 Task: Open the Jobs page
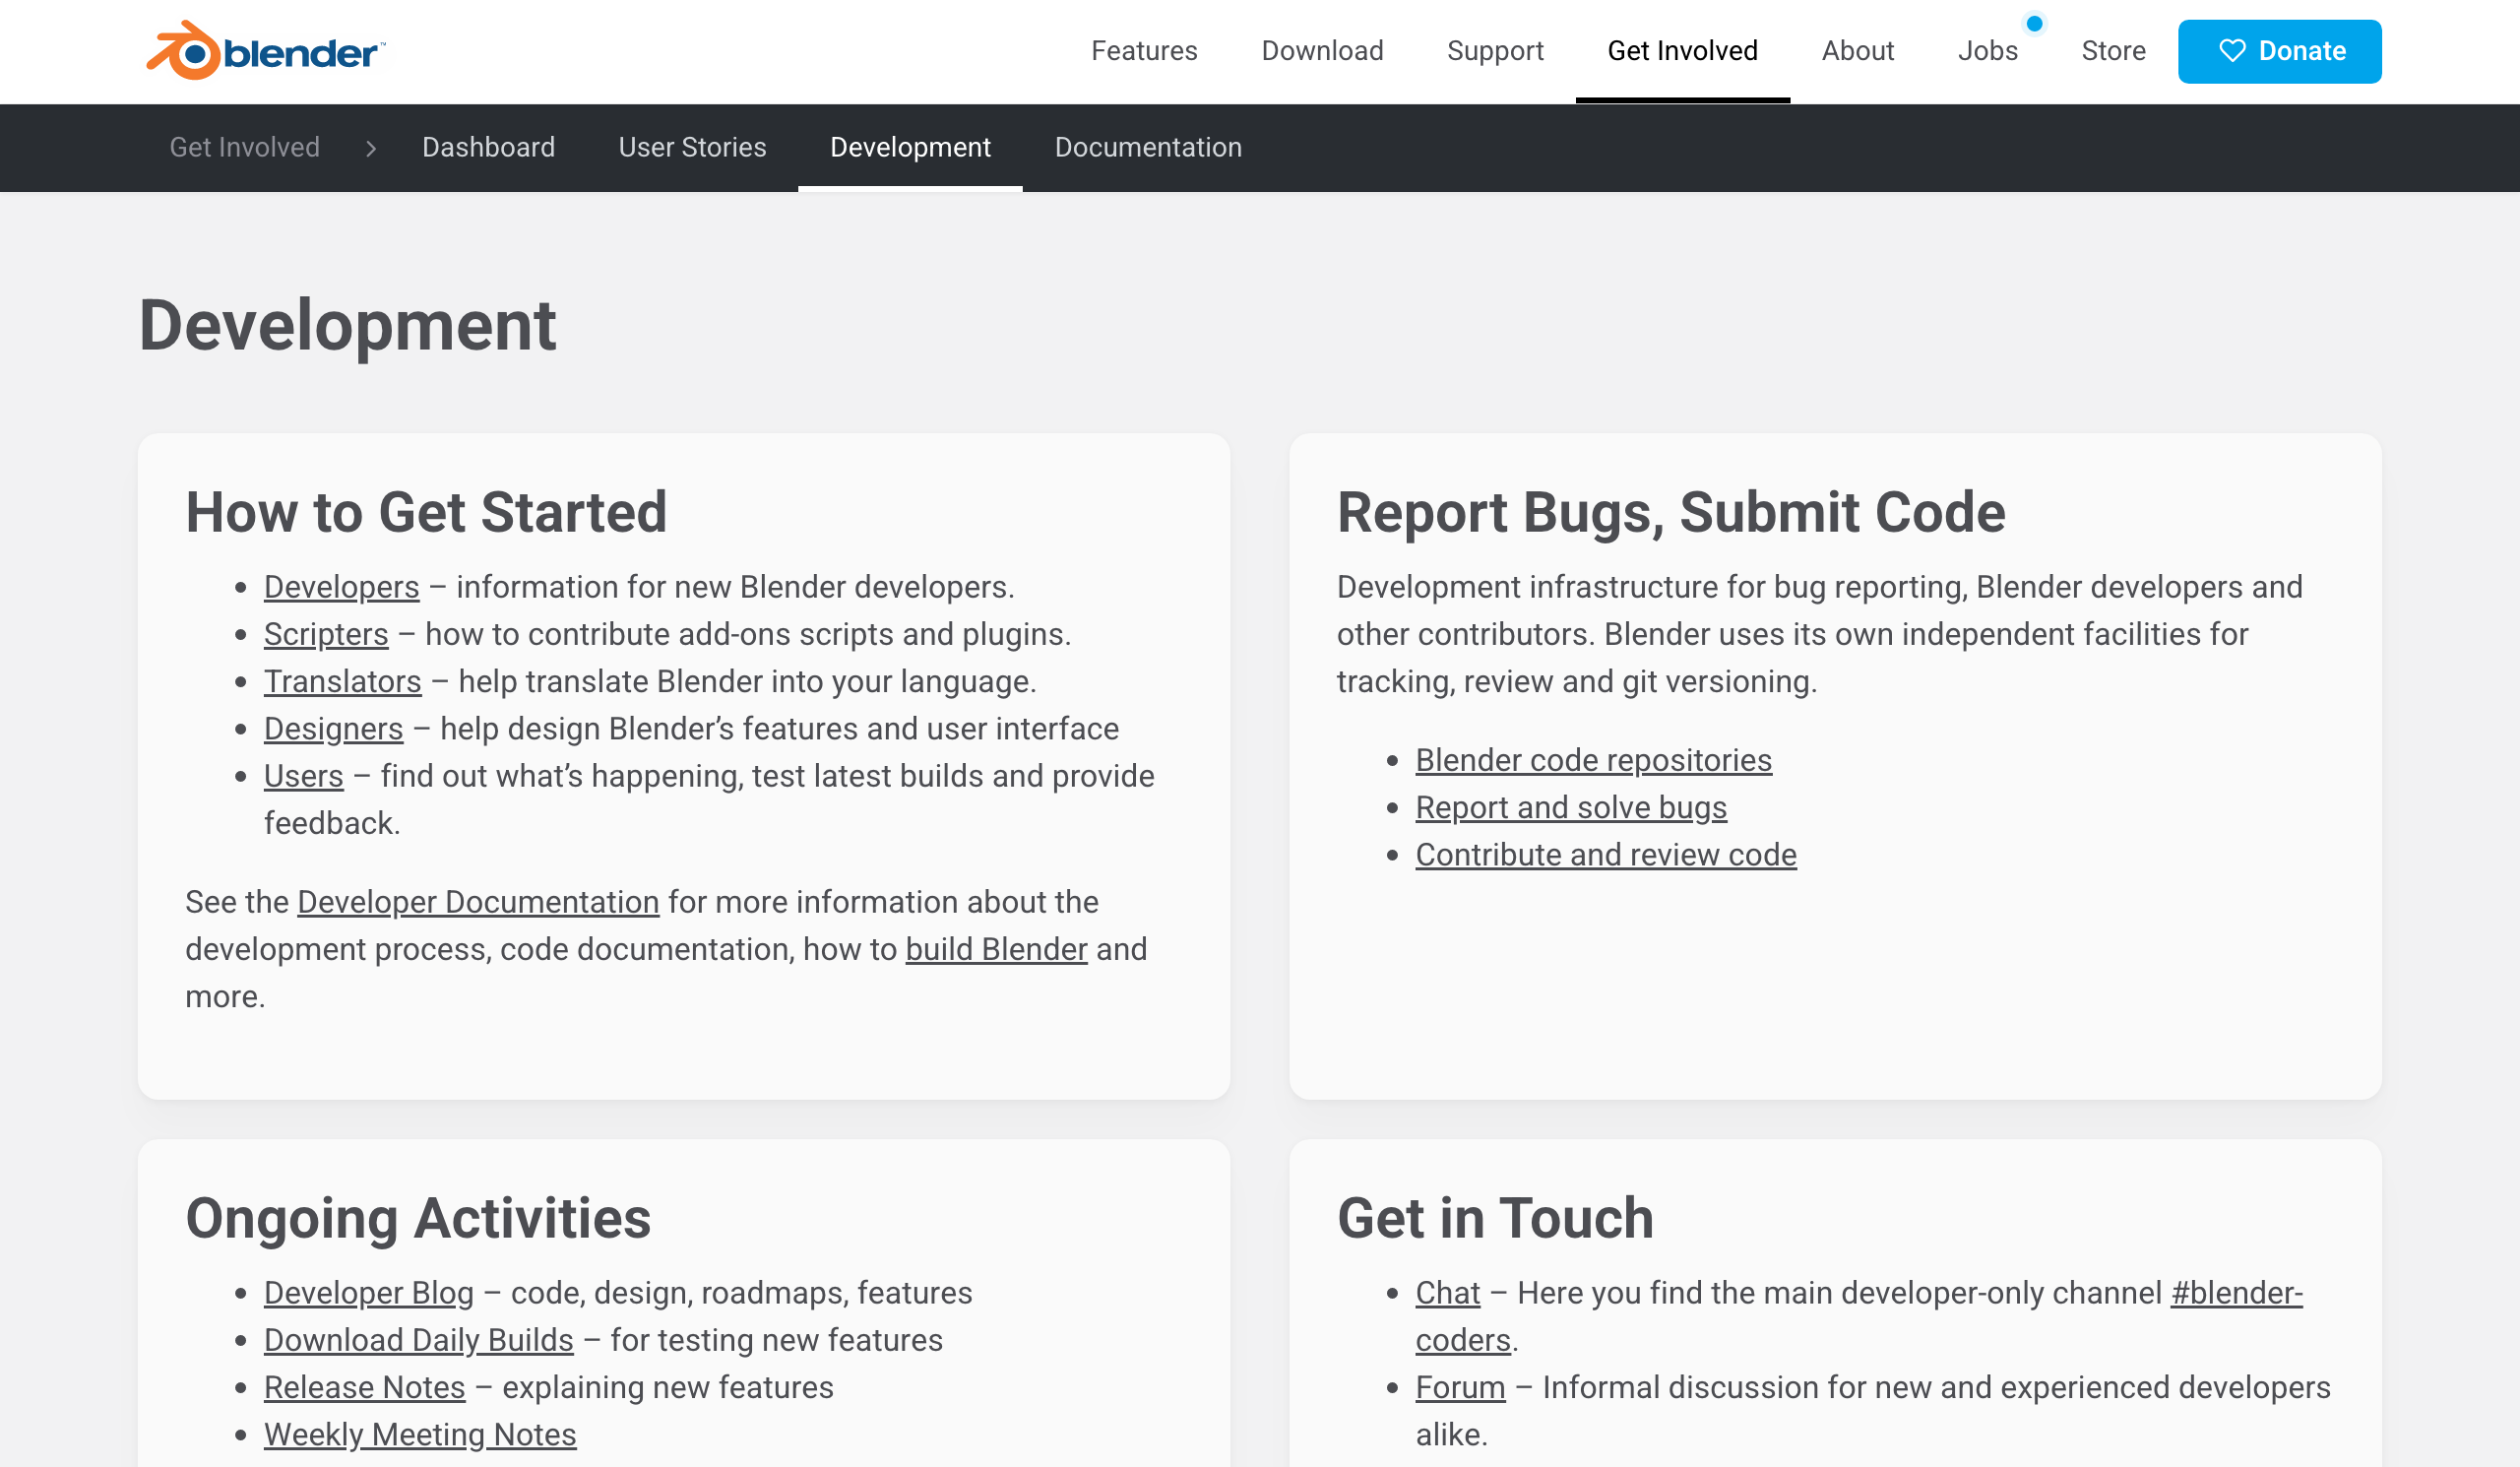tap(1987, 51)
